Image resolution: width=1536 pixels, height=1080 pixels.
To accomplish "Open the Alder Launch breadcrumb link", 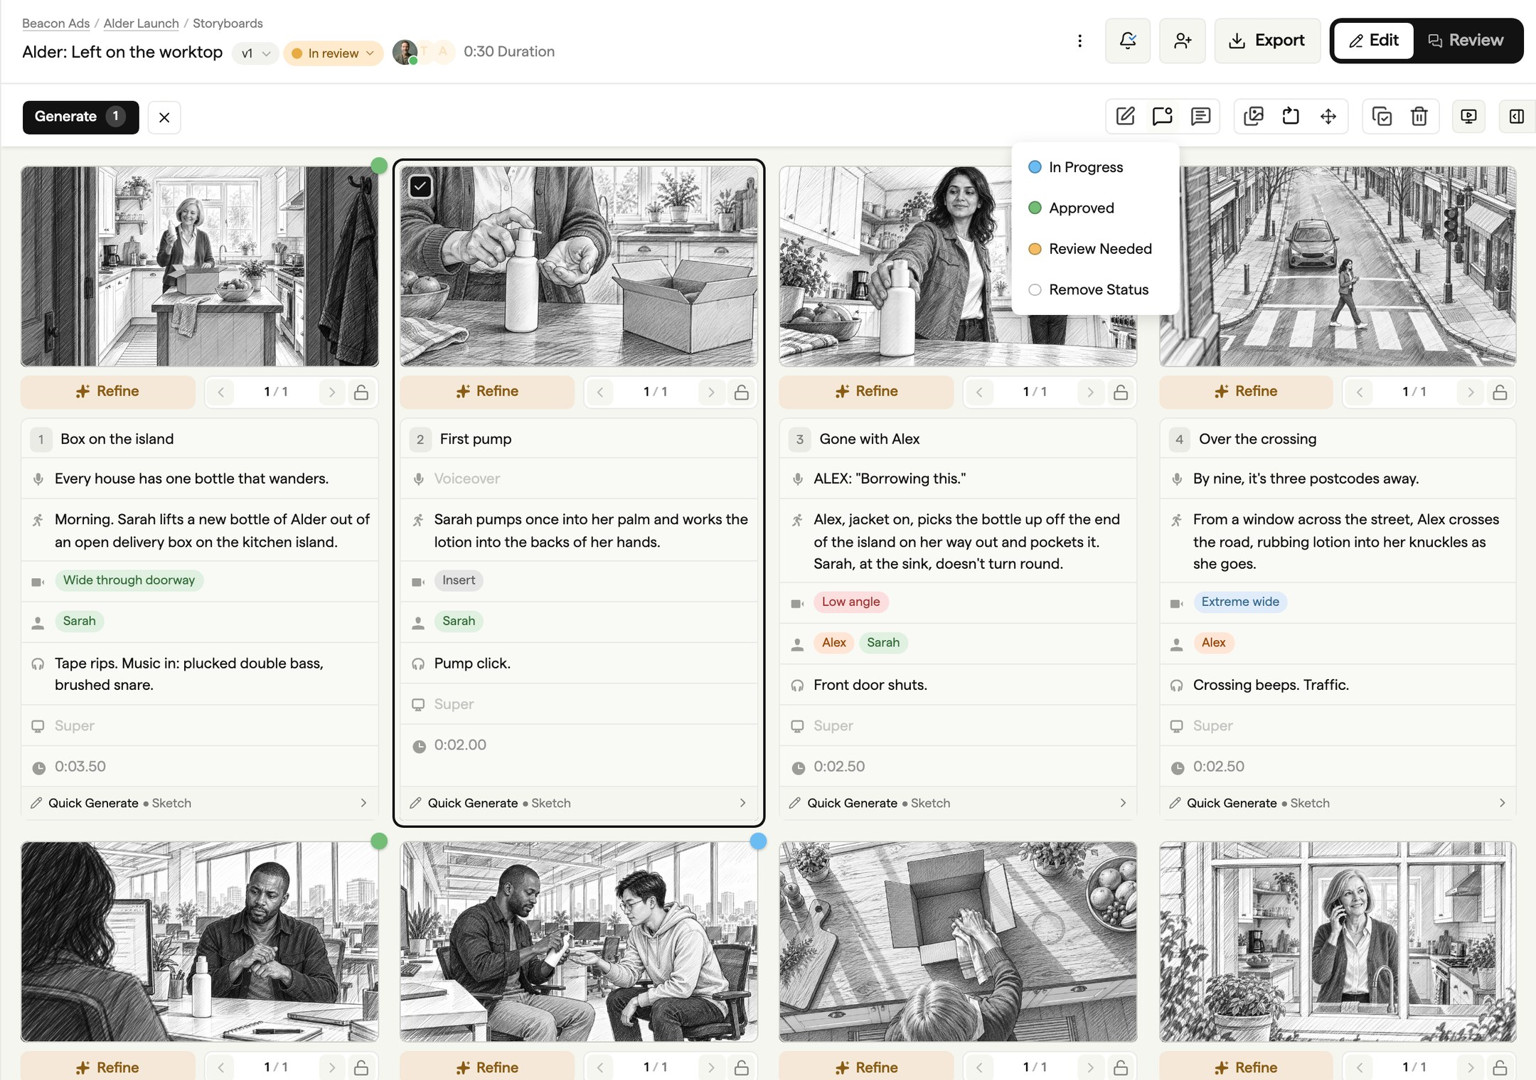I will coord(141,23).
